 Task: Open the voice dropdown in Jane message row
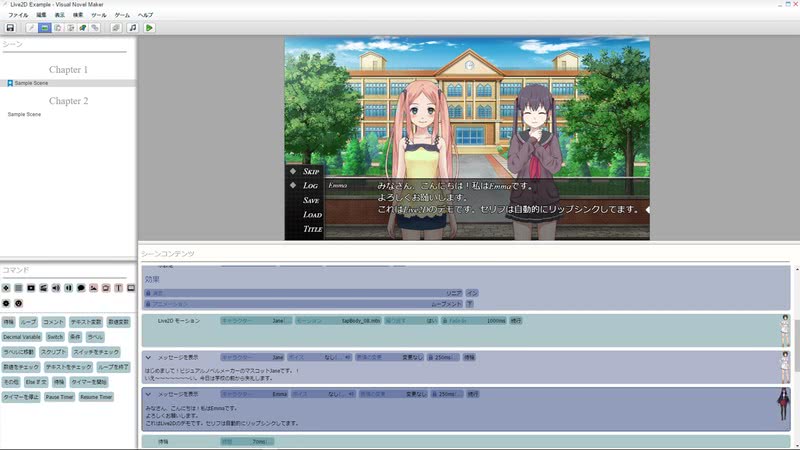click(x=319, y=358)
